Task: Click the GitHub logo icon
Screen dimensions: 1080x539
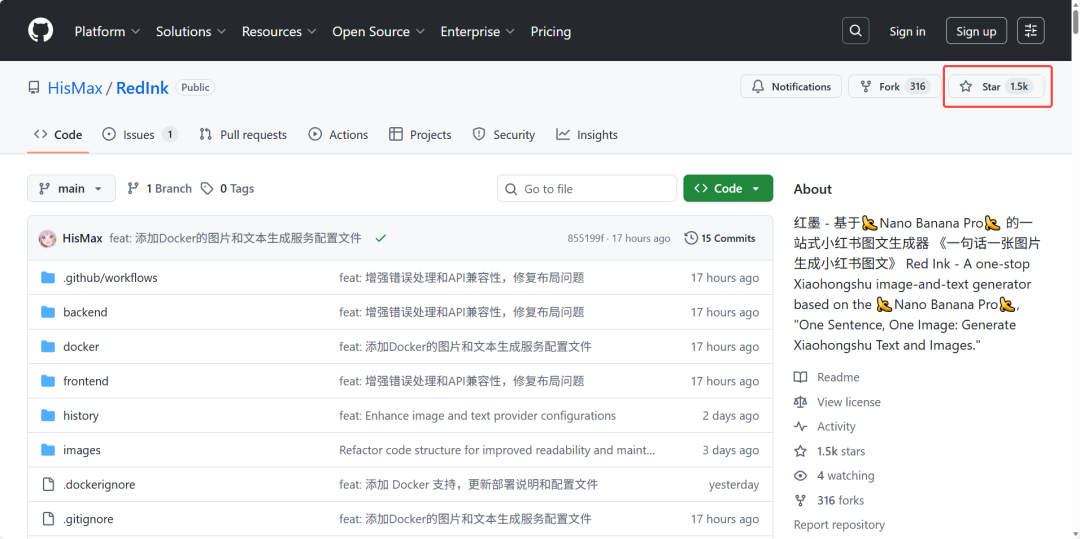Action: 40,31
